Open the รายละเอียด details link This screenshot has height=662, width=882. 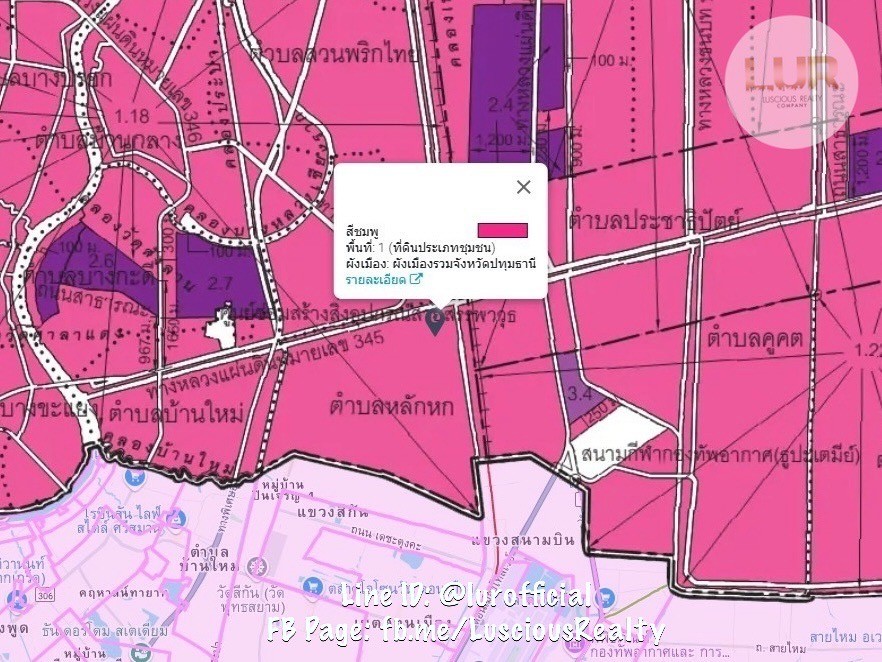(x=376, y=280)
